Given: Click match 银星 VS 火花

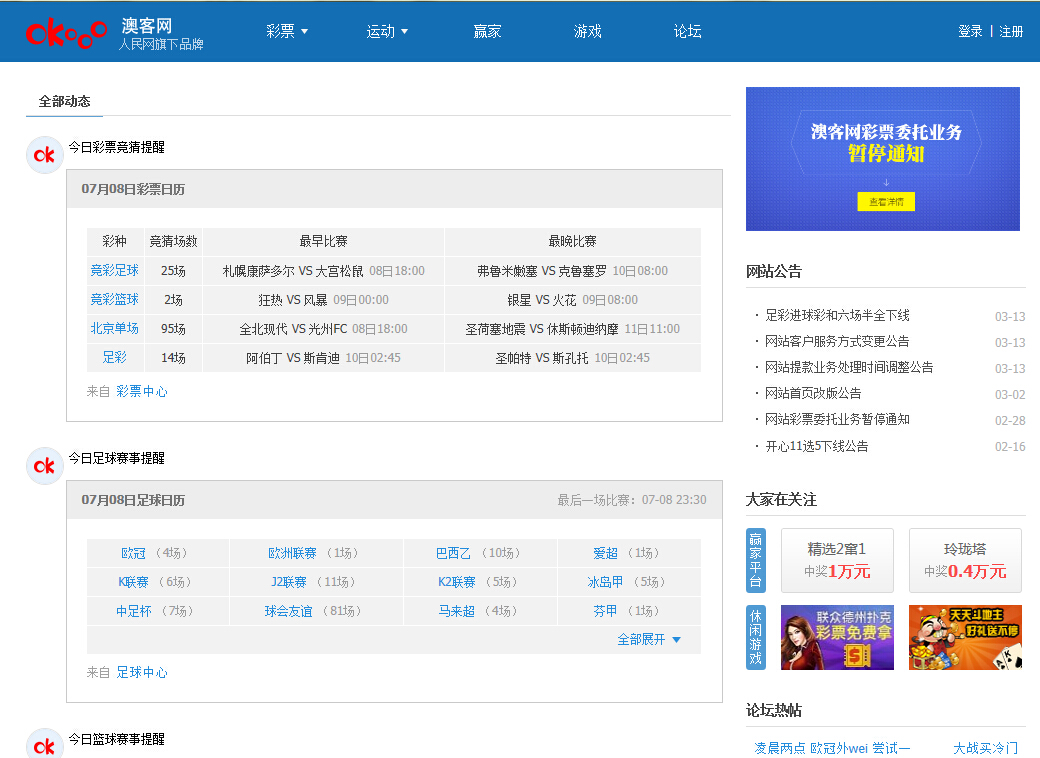Looking at the screenshot, I should pyautogui.click(x=542, y=300).
